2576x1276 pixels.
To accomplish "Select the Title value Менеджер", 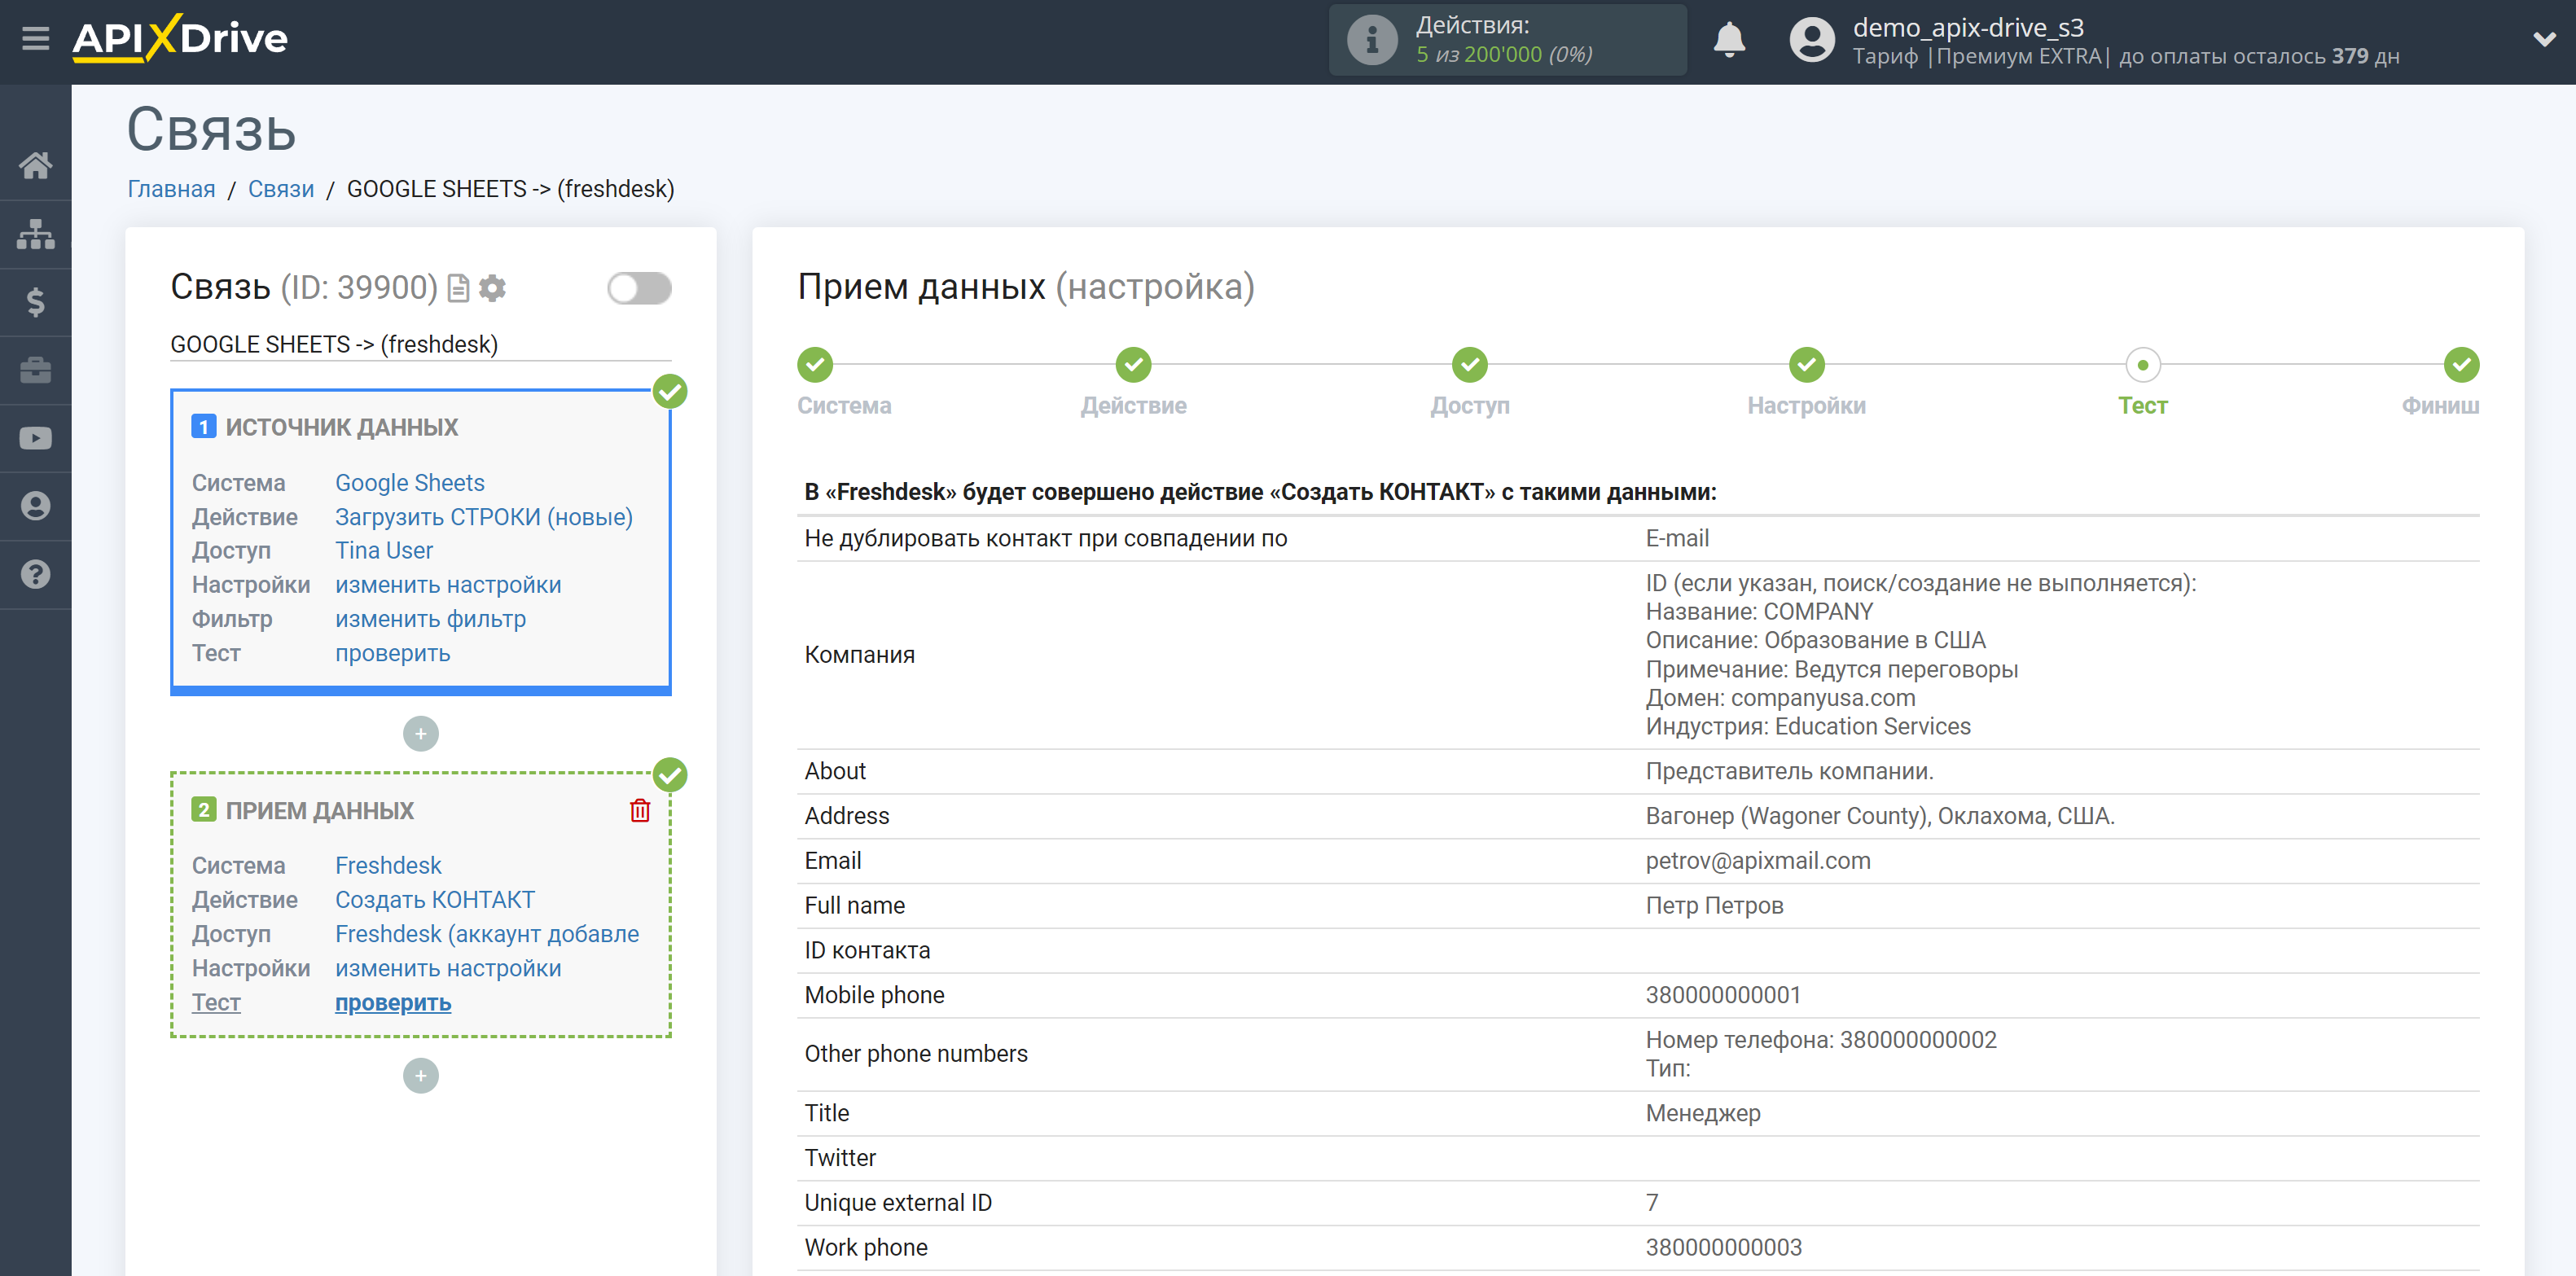I will (x=1703, y=1114).
